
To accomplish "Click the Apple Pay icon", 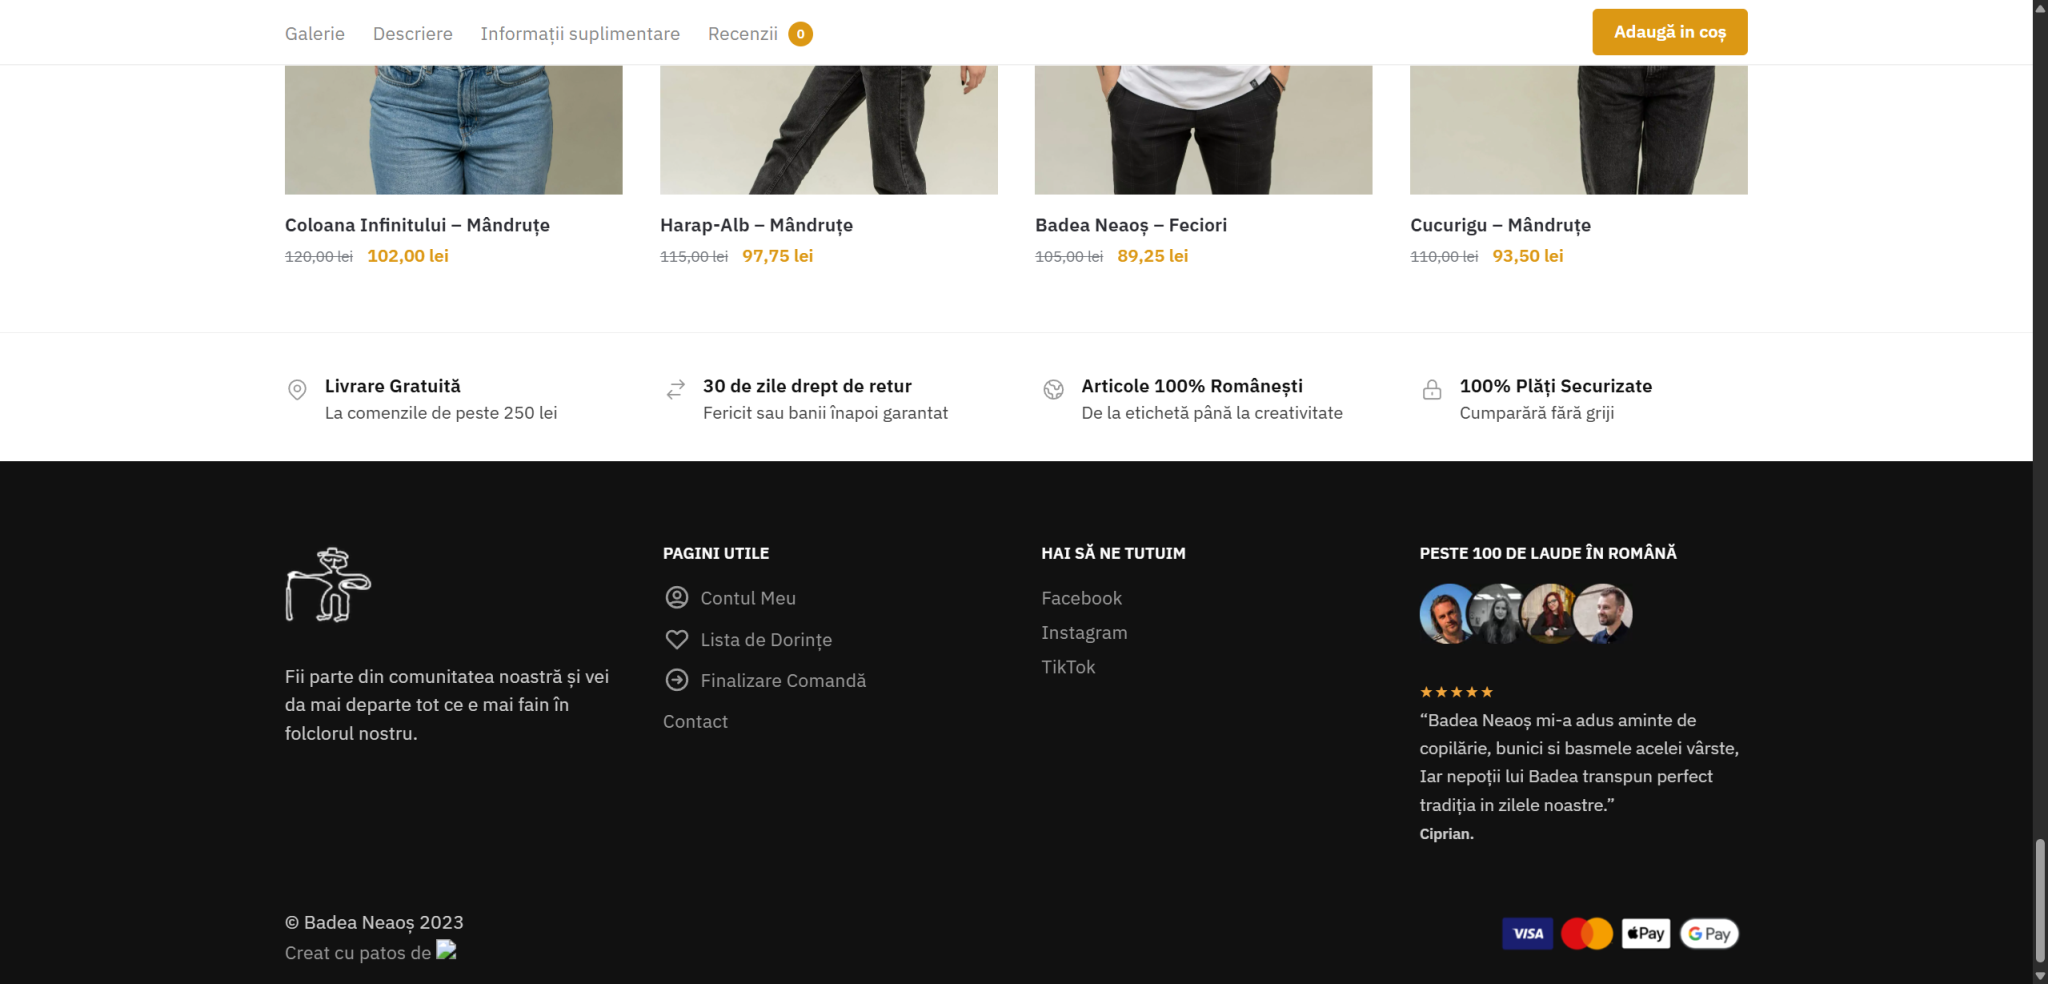I will coord(1646,934).
